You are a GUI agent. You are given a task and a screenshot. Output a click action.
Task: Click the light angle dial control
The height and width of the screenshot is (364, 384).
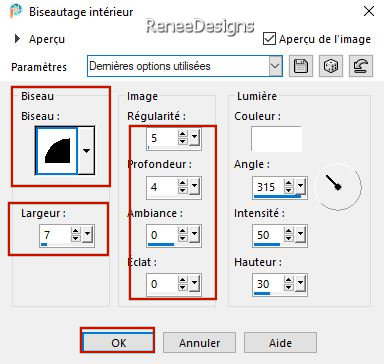(x=338, y=186)
